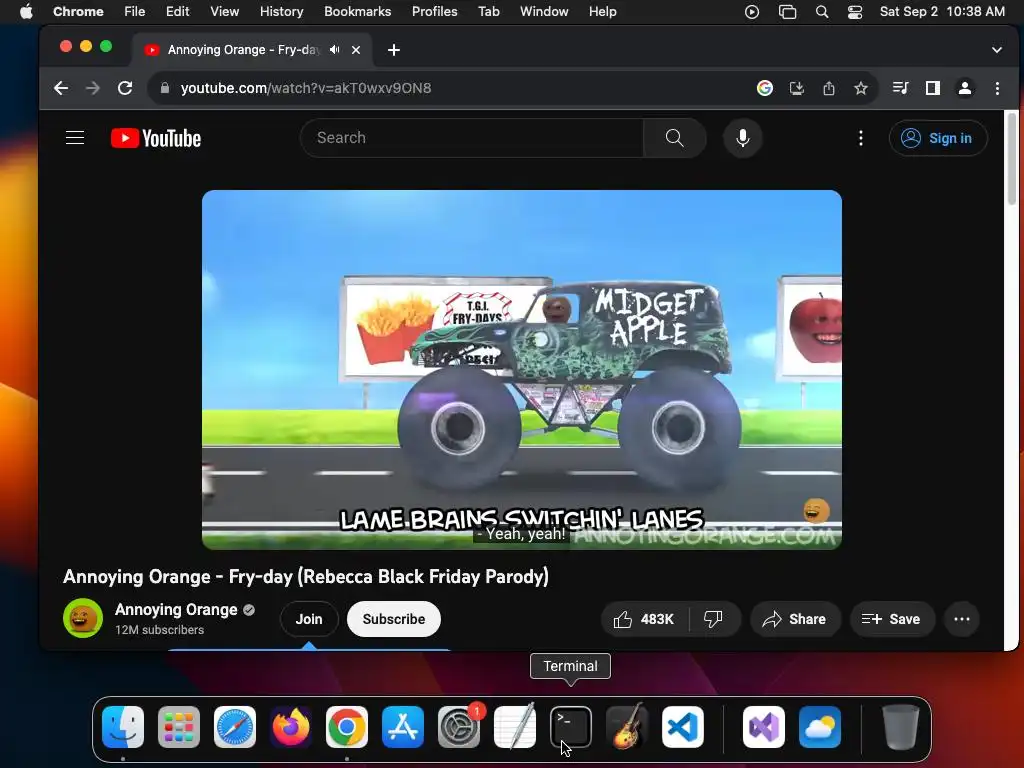Open Visual Studio Code from the Dock
The height and width of the screenshot is (768, 1024).
click(x=683, y=727)
